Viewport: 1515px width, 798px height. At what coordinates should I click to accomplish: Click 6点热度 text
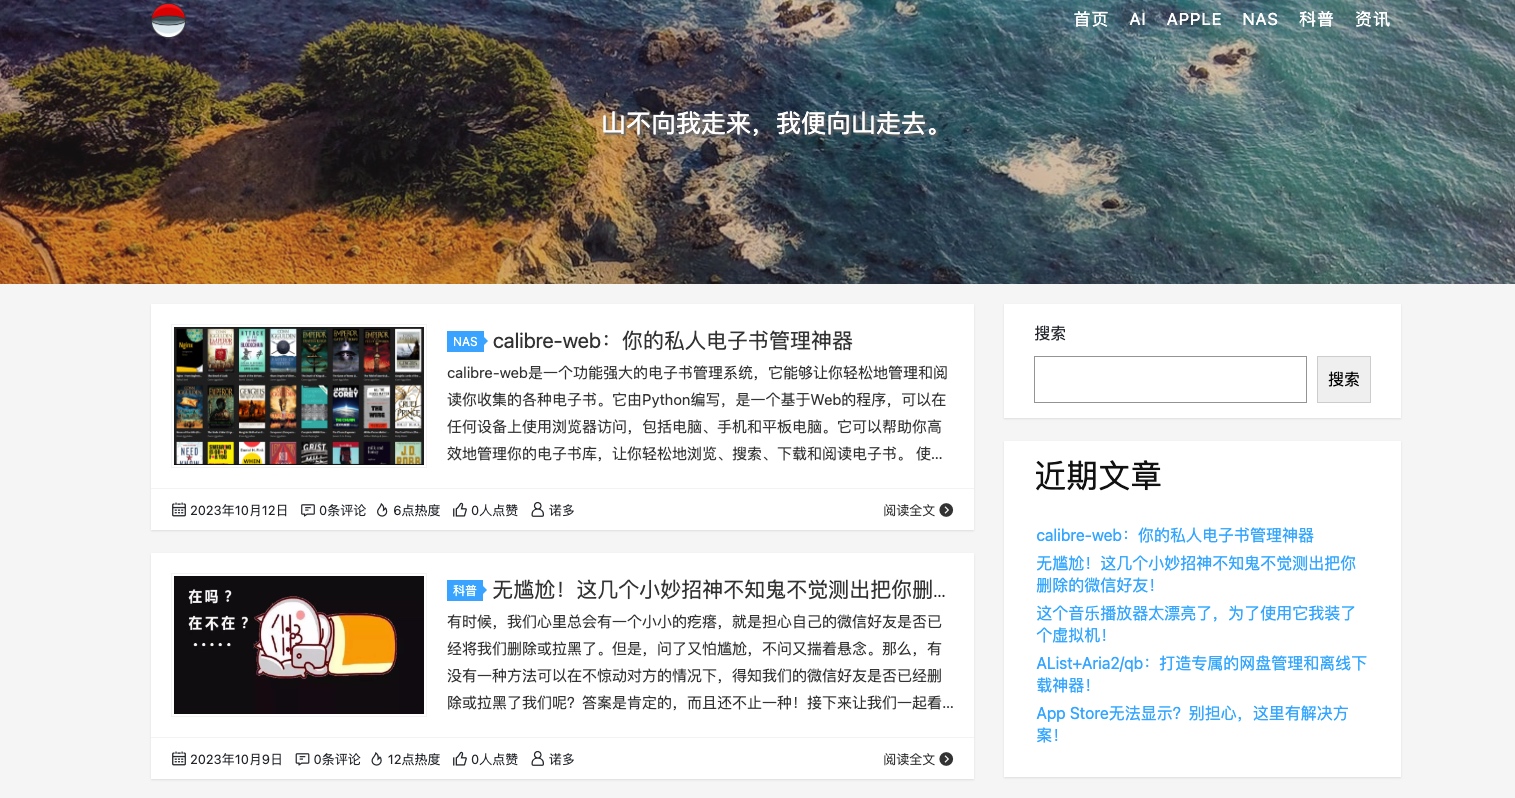[416, 510]
